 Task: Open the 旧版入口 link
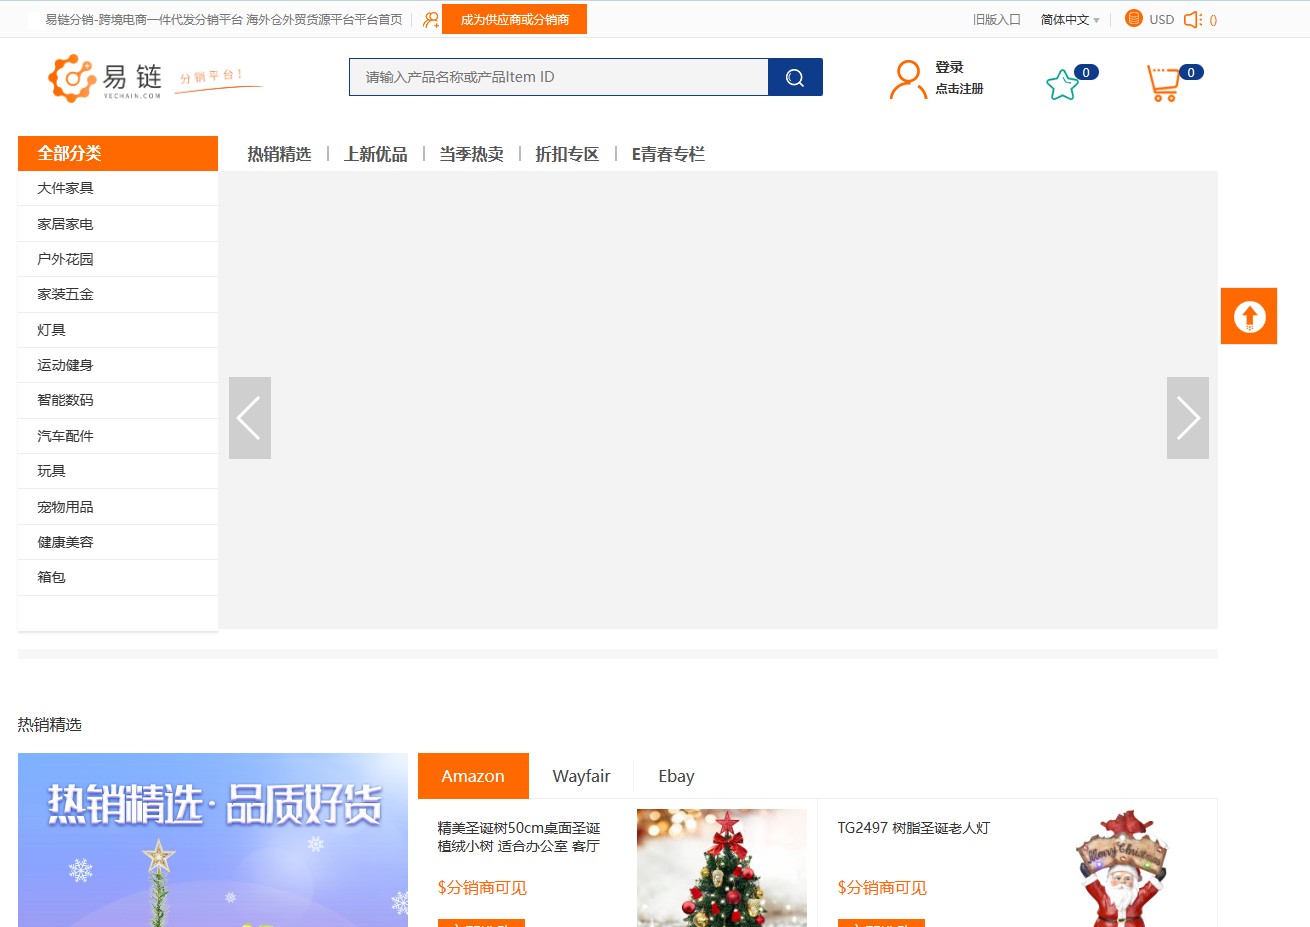(x=996, y=19)
